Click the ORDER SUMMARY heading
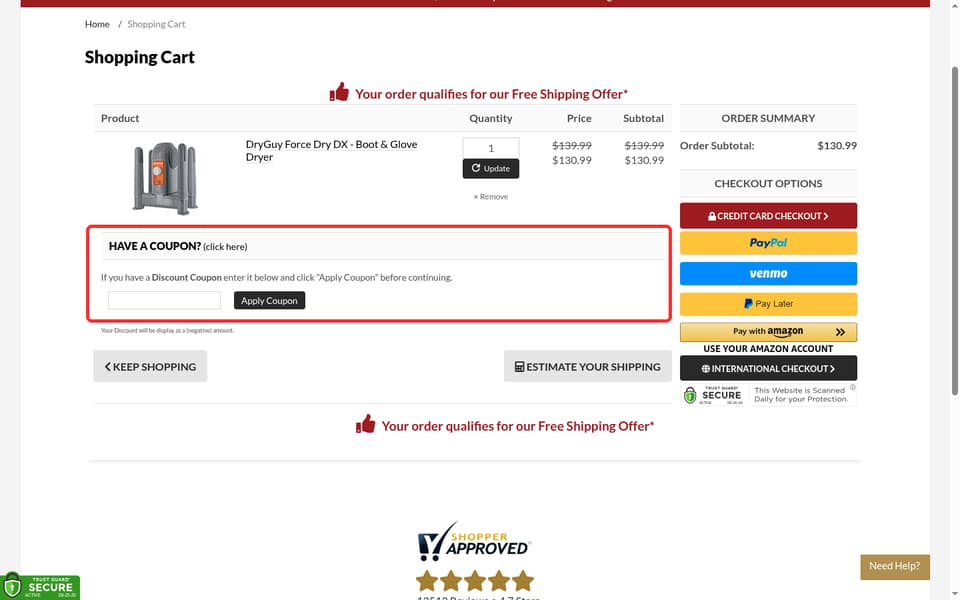Screen dimensions: 960x600 point(768,118)
